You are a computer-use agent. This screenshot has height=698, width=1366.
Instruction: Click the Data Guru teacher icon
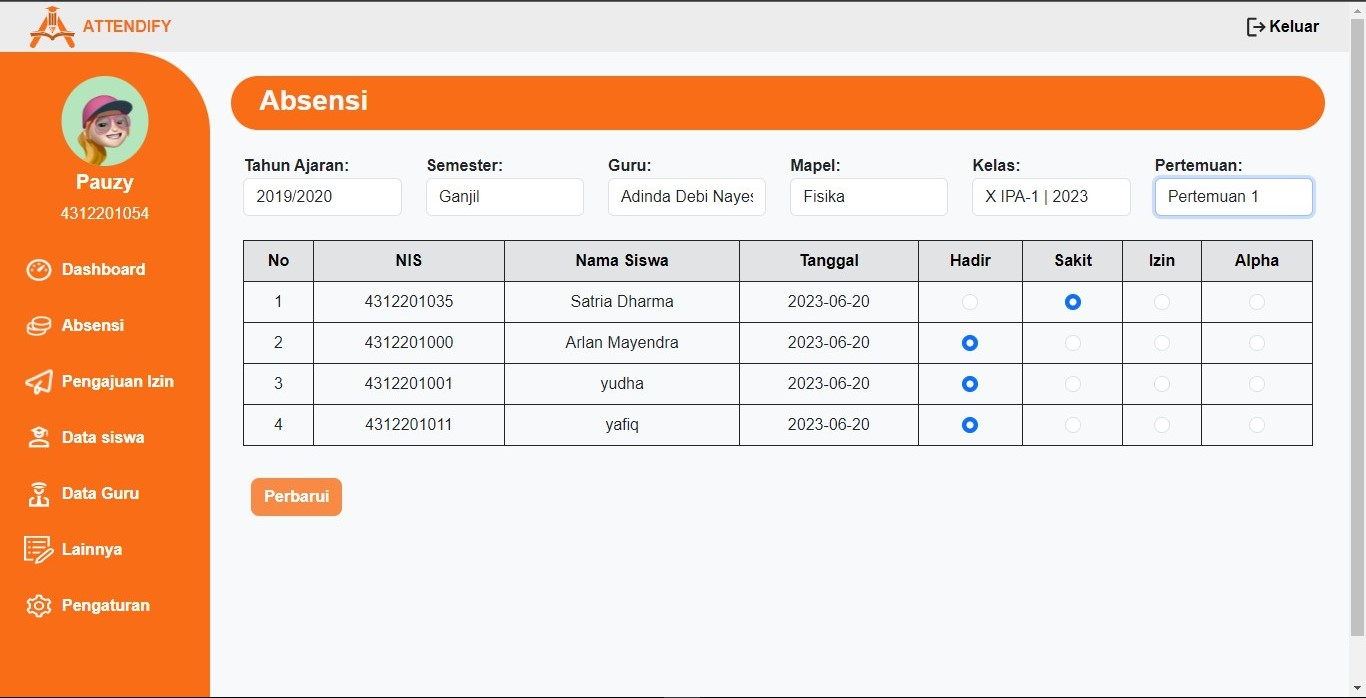[x=38, y=494]
